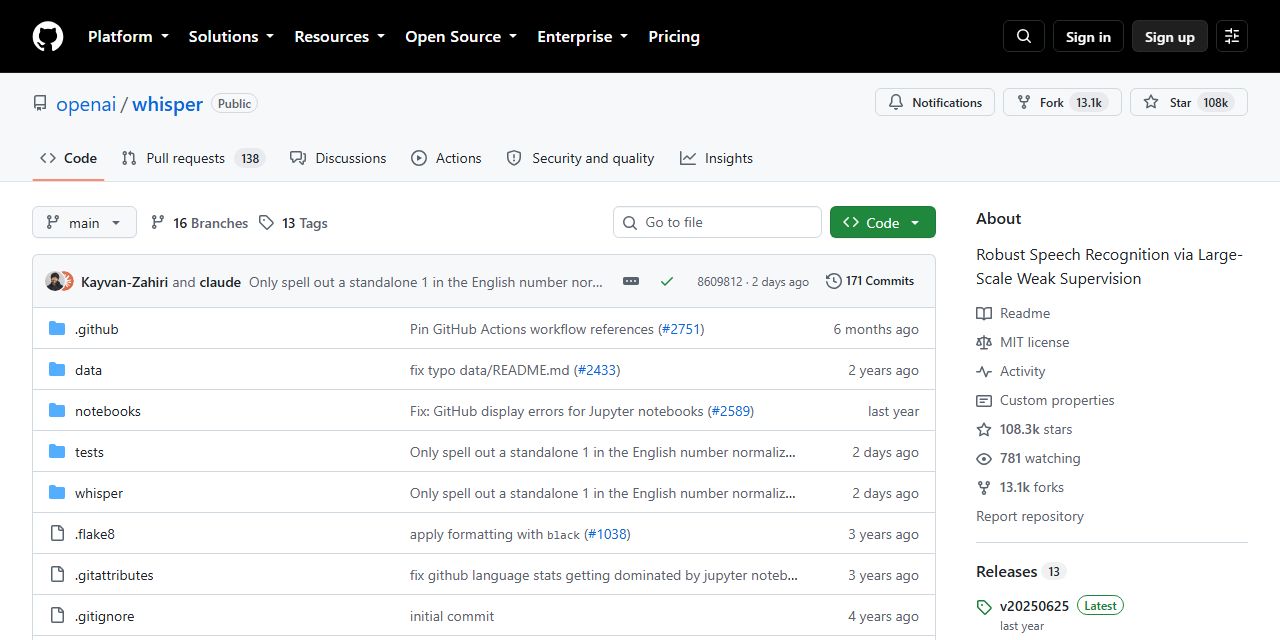Open the appearance settings icon in header
This screenshot has width=1280, height=640.
click(x=1232, y=36)
